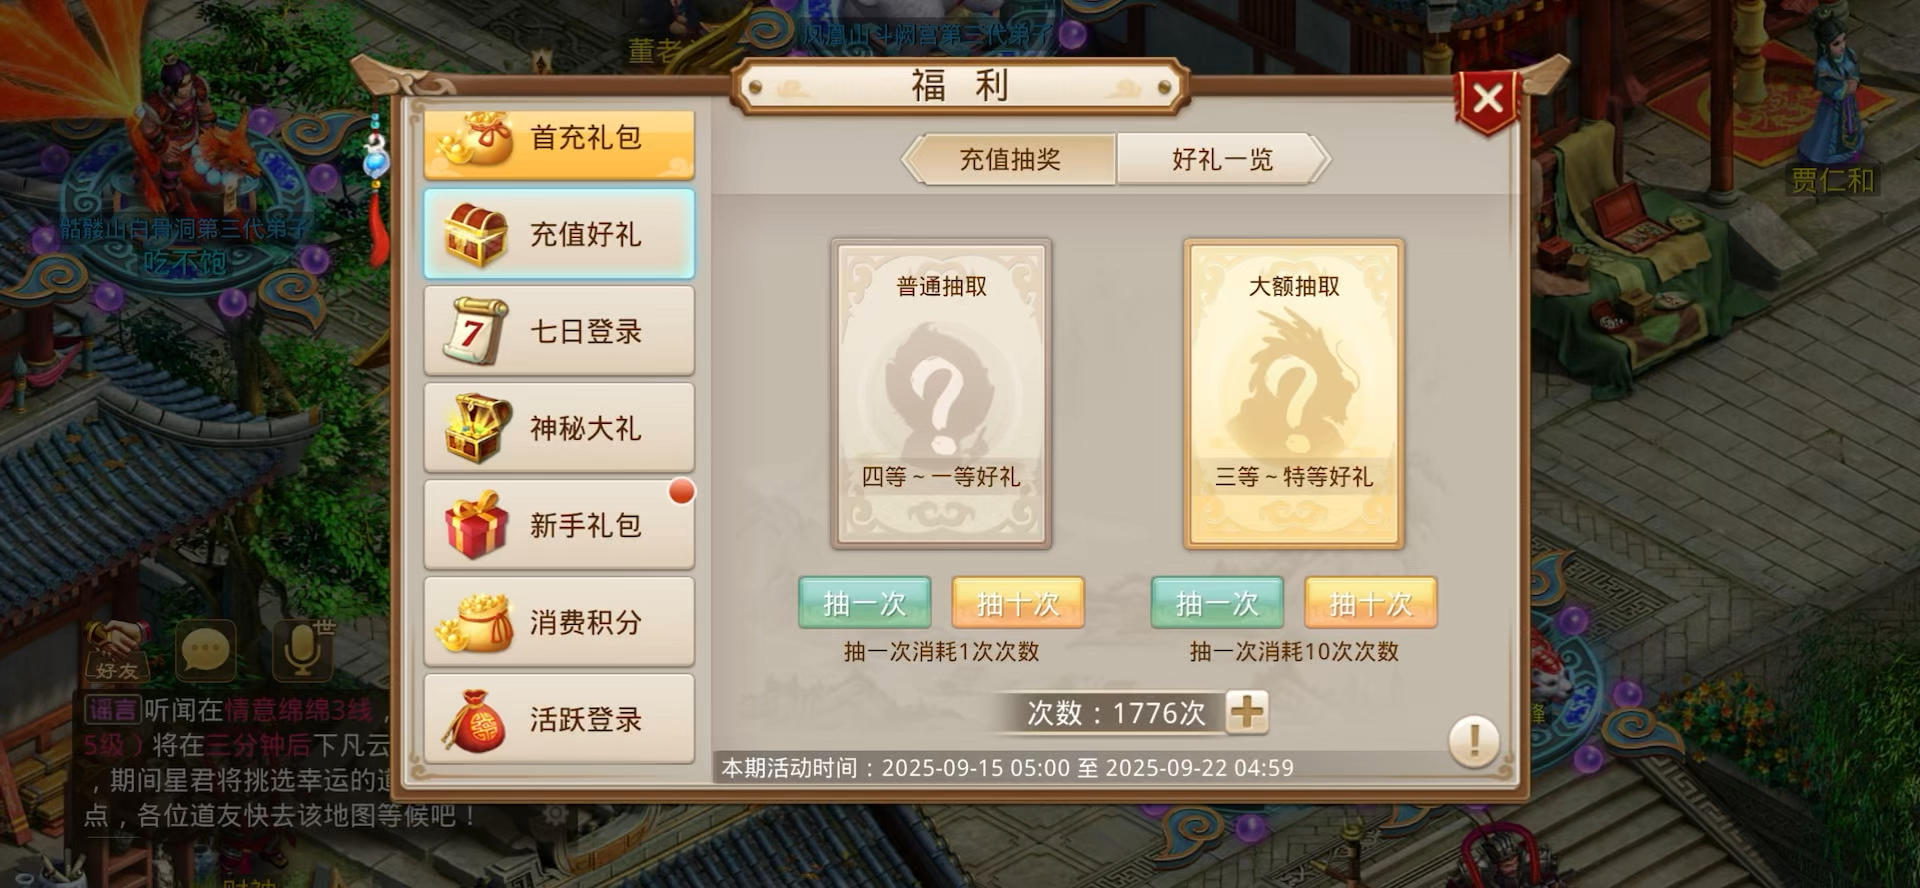
Task: Add draw counts with plus button
Action: [x=1247, y=713]
